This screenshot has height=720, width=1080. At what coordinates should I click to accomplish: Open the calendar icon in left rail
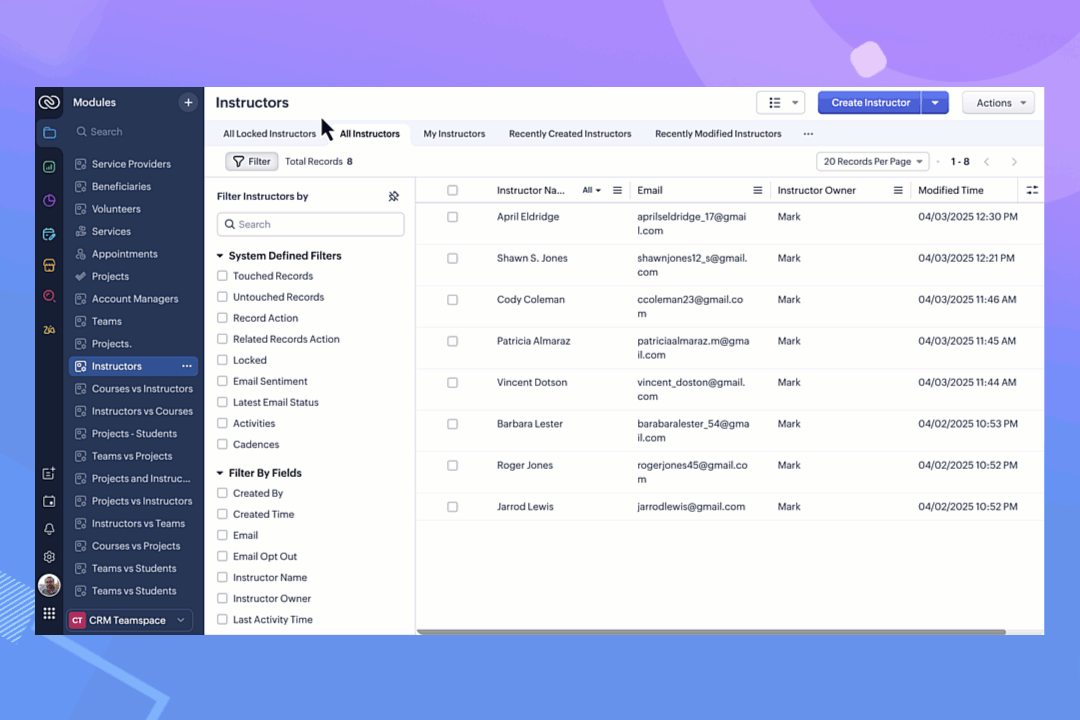49,501
